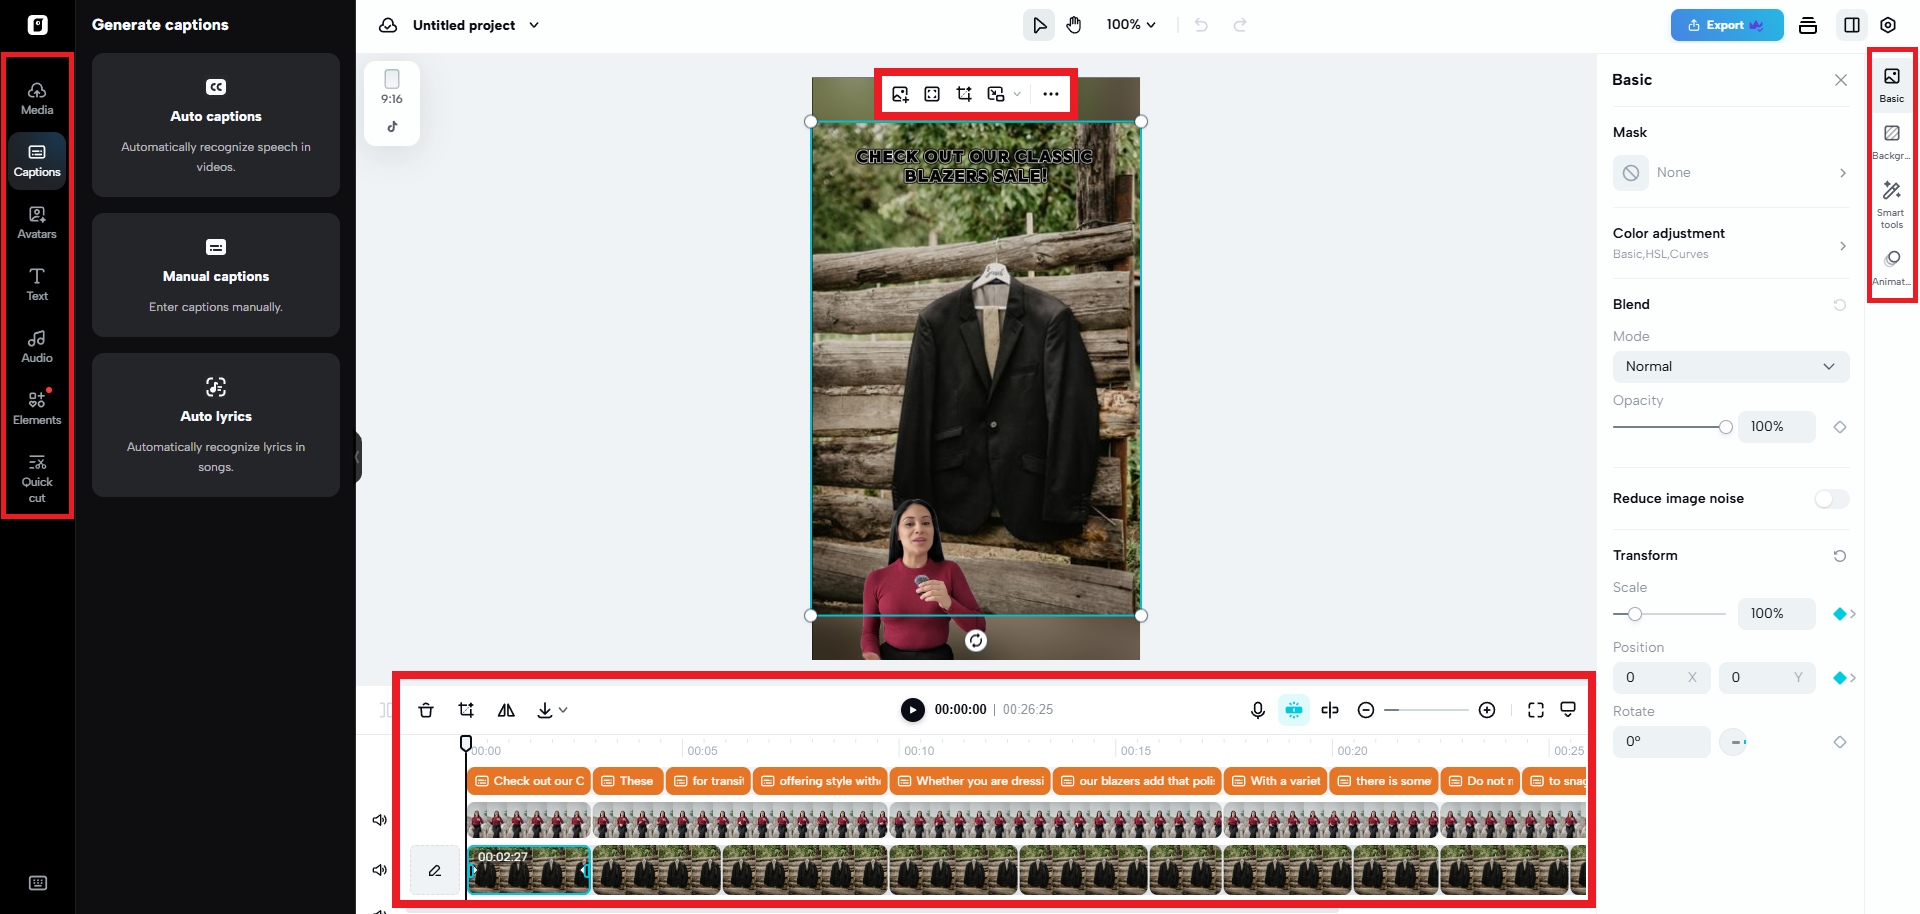Image resolution: width=1920 pixels, height=914 pixels.
Task: Open the 100% zoom level dropdown
Action: [x=1131, y=25]
